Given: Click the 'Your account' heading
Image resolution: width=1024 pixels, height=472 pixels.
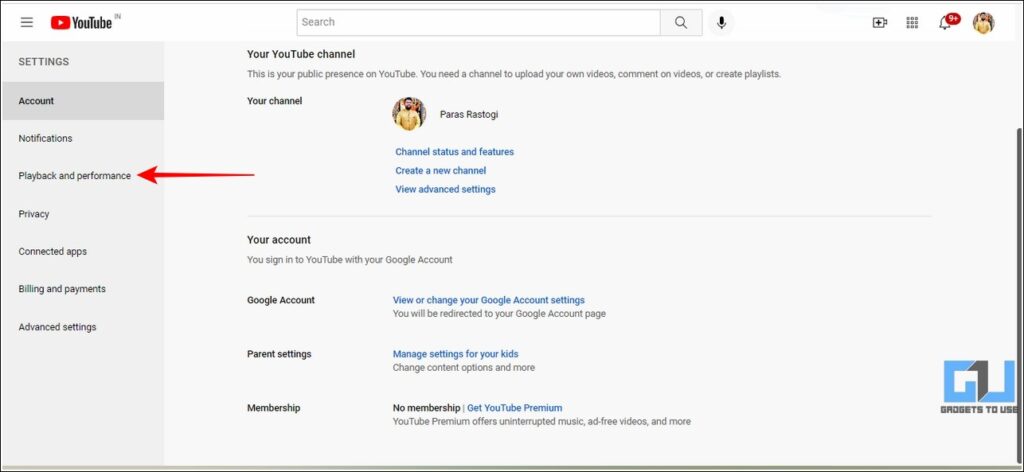Looking at the screenshot, I should click(279, 240).
